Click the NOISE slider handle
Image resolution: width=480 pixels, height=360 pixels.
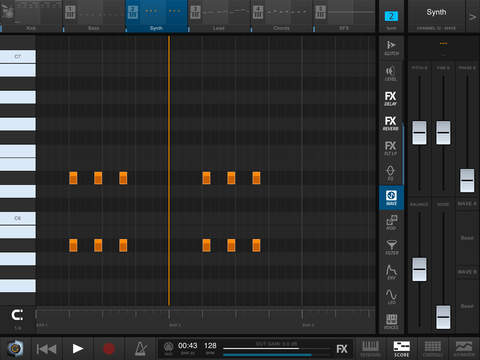pos(443,317)
